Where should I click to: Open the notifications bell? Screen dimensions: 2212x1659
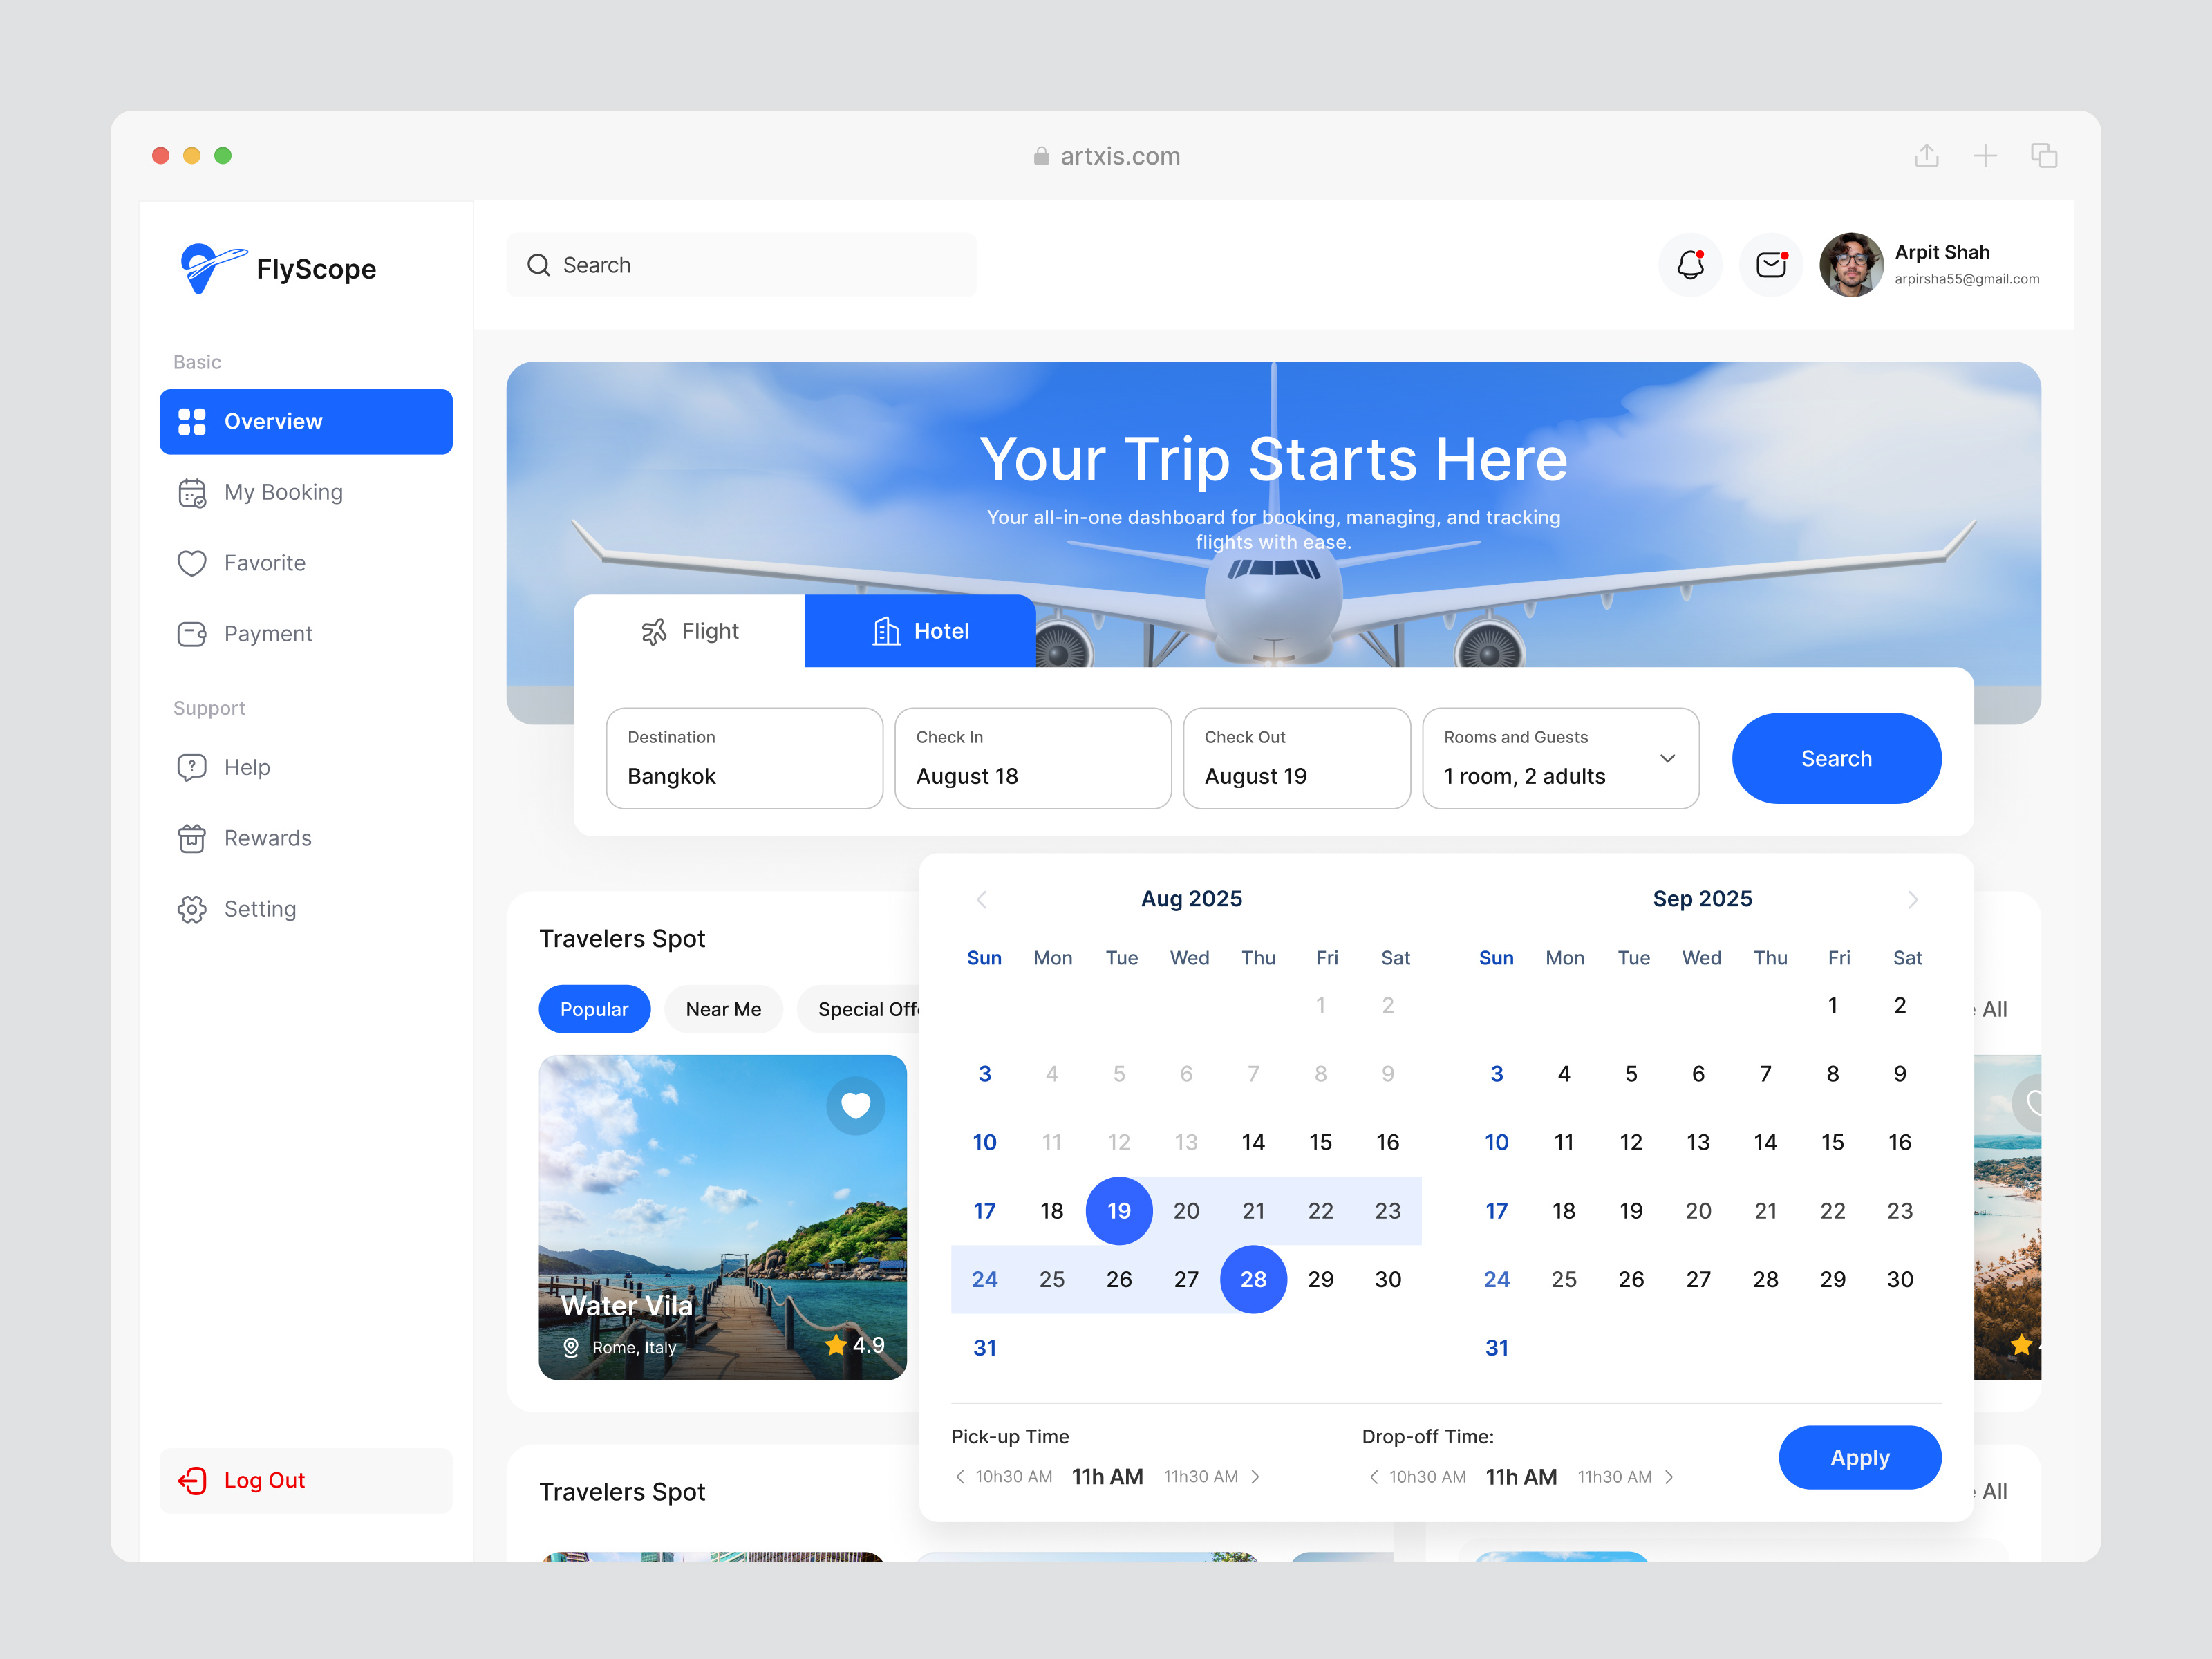point(1690,265)
